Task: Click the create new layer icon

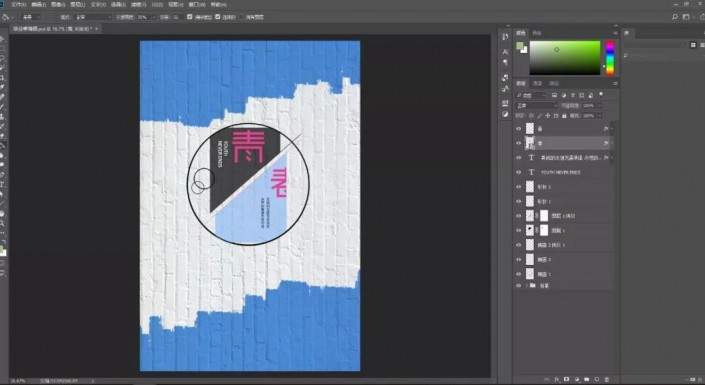Action: click(x=597, y=380)
